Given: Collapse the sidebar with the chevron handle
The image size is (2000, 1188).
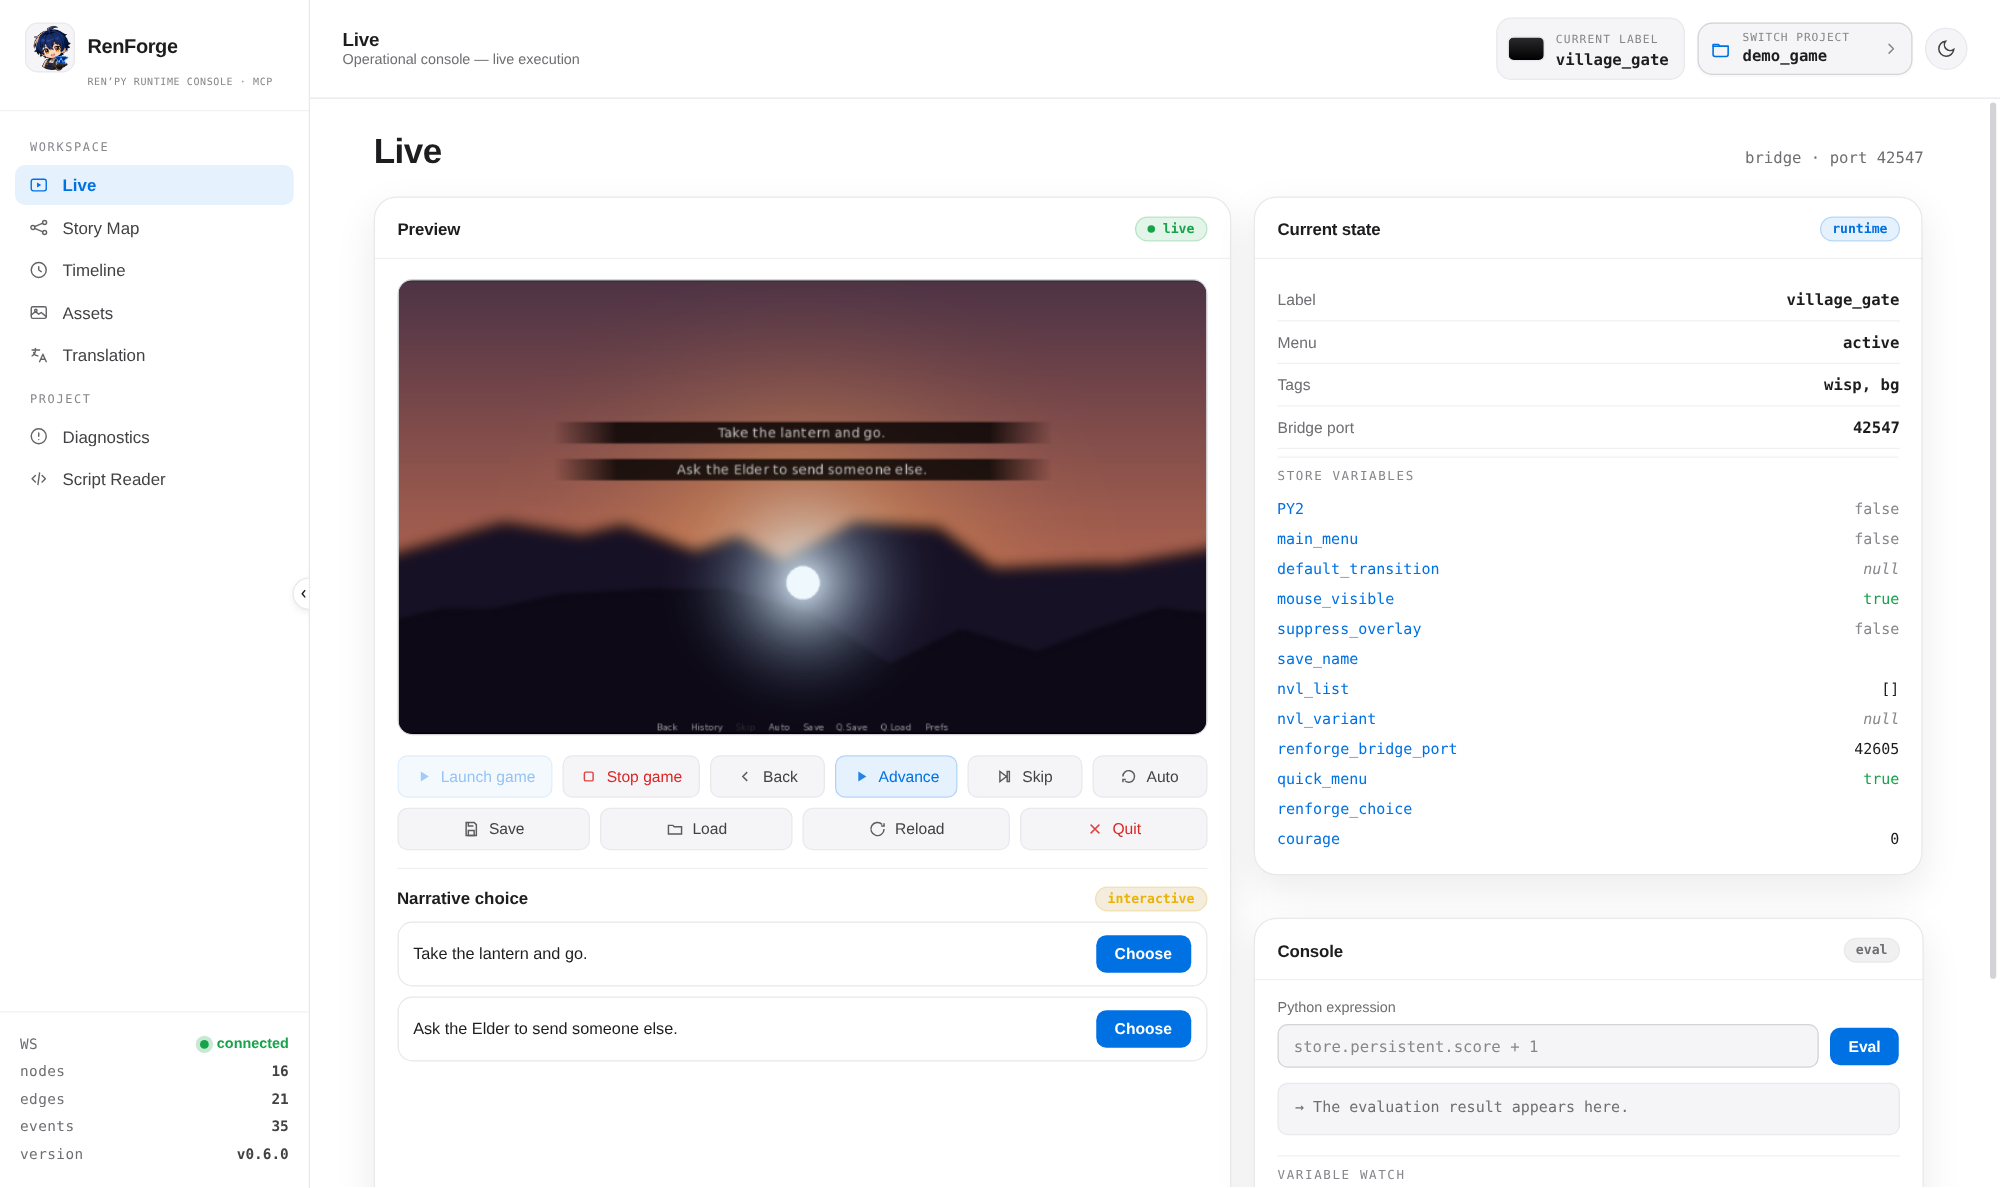Looking at the screenshot, I should pyautogui.click(x=303, y=594).
